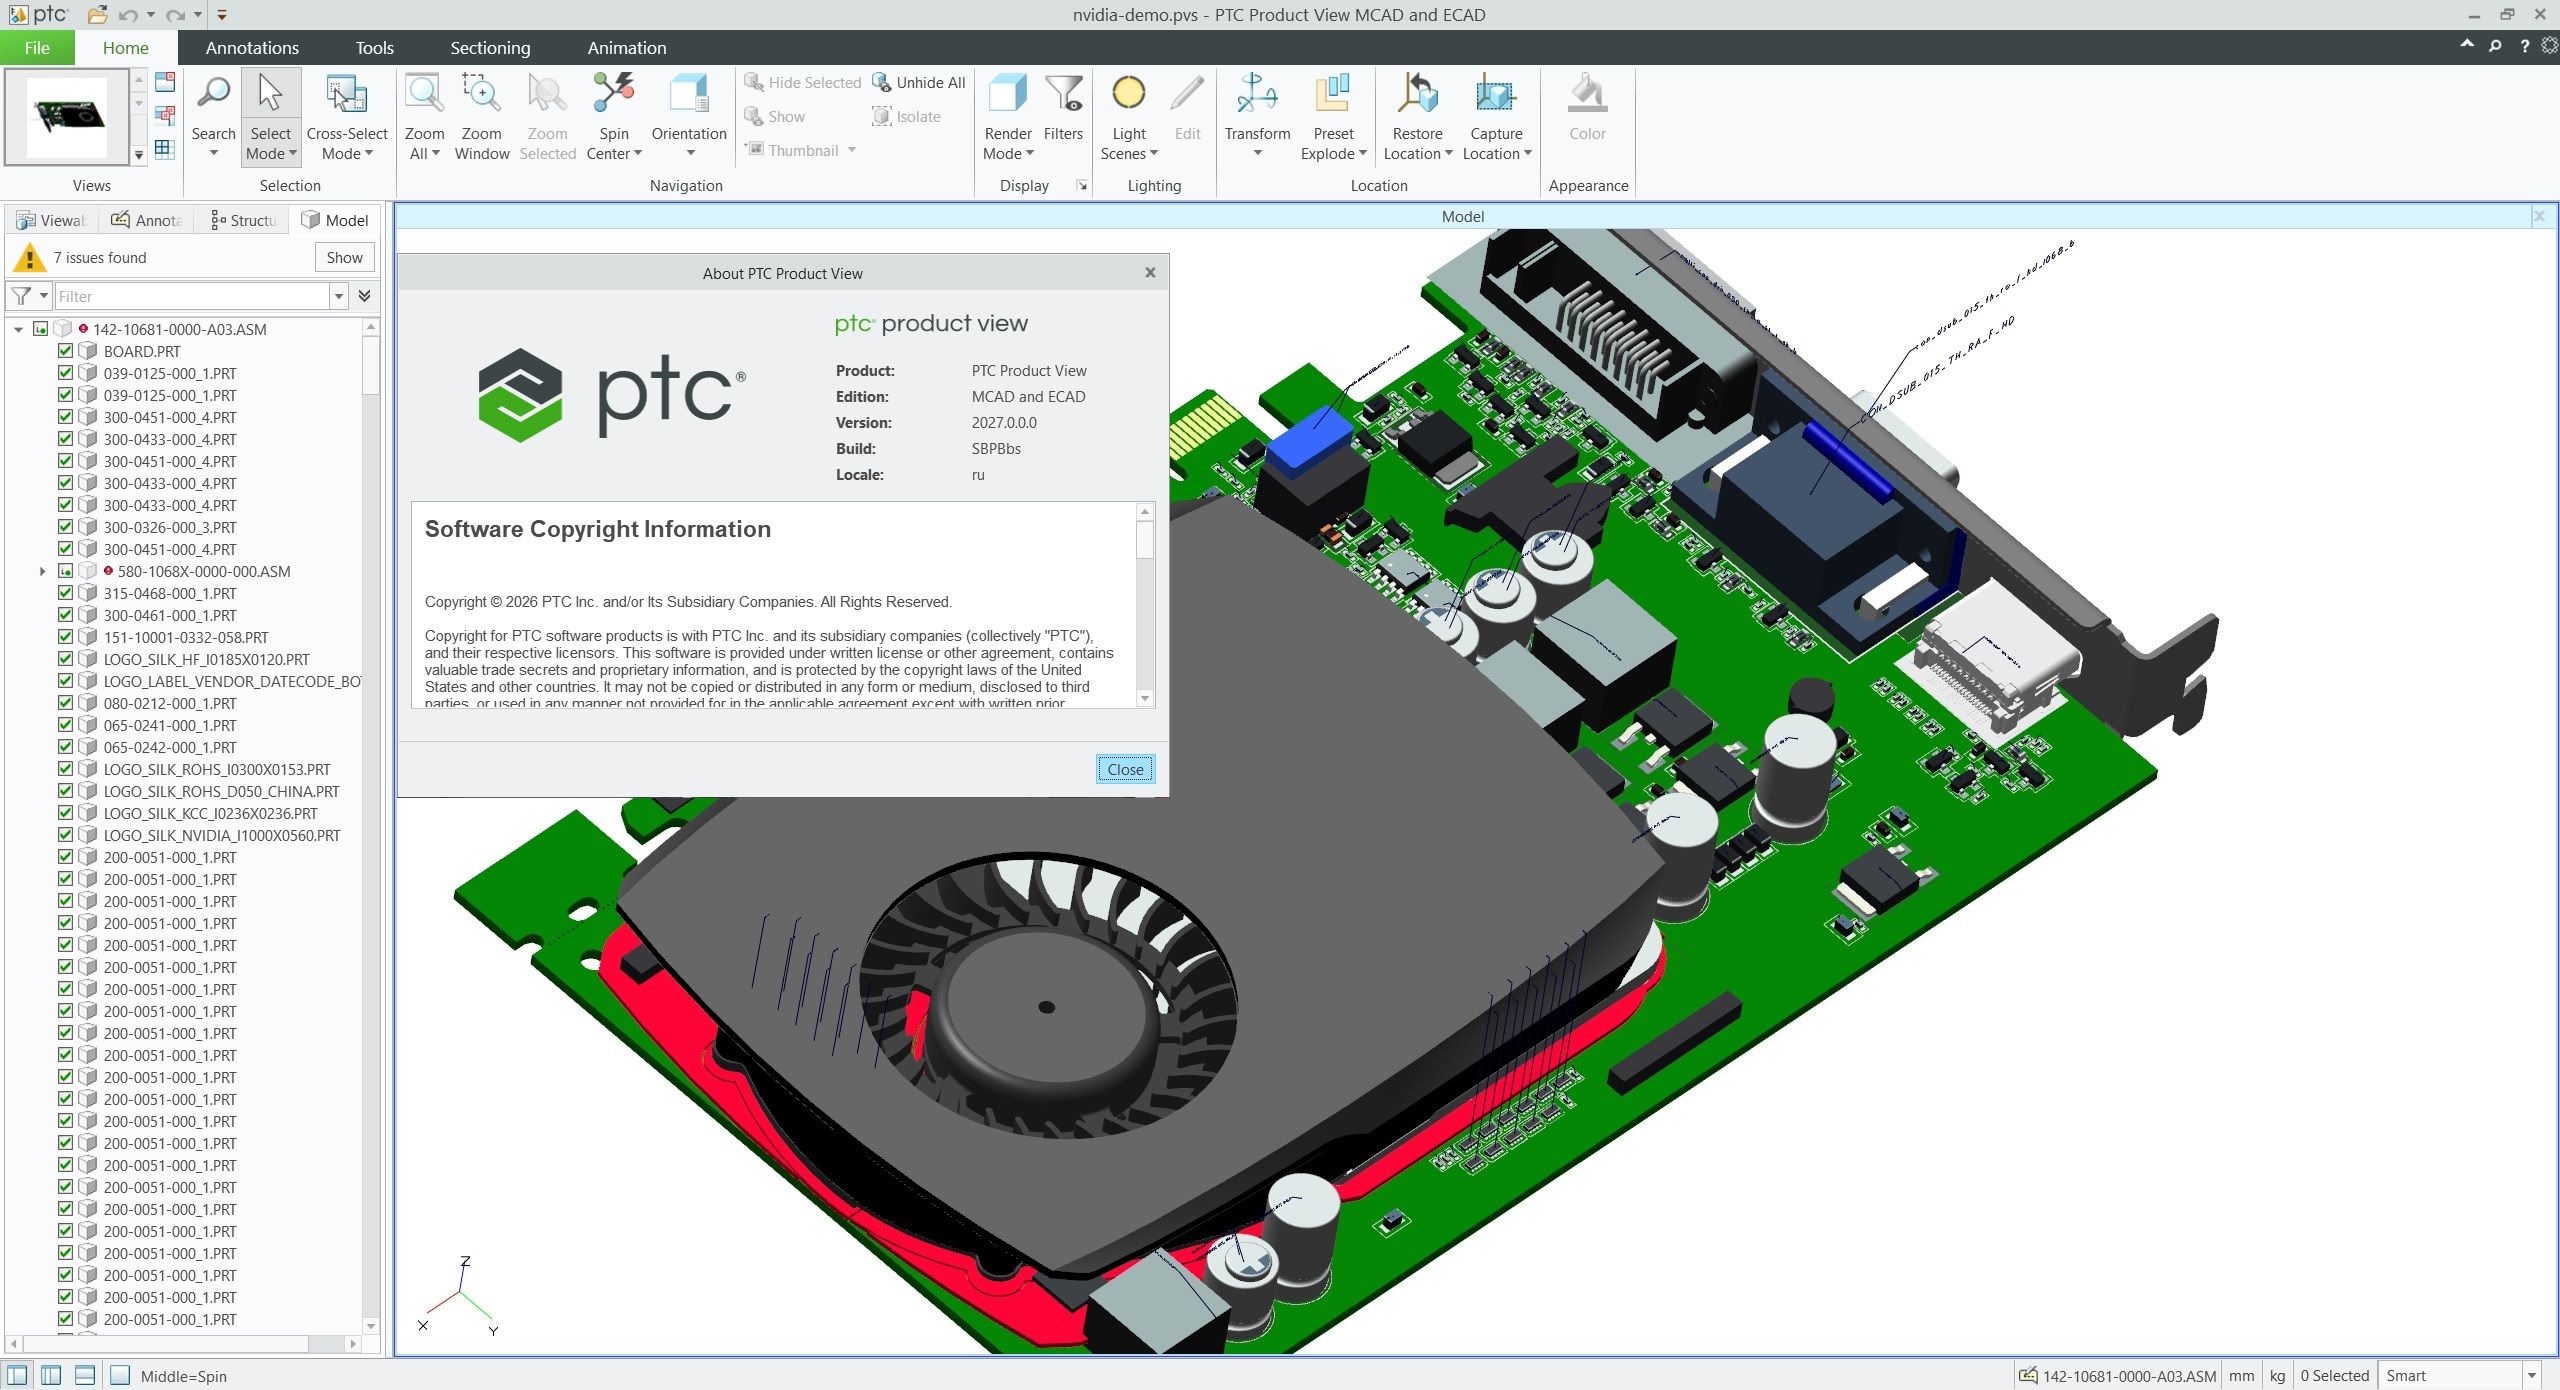Click the graphics card view thumbnail
This screenshot has height=1390, width=2560.
[67, 116]
